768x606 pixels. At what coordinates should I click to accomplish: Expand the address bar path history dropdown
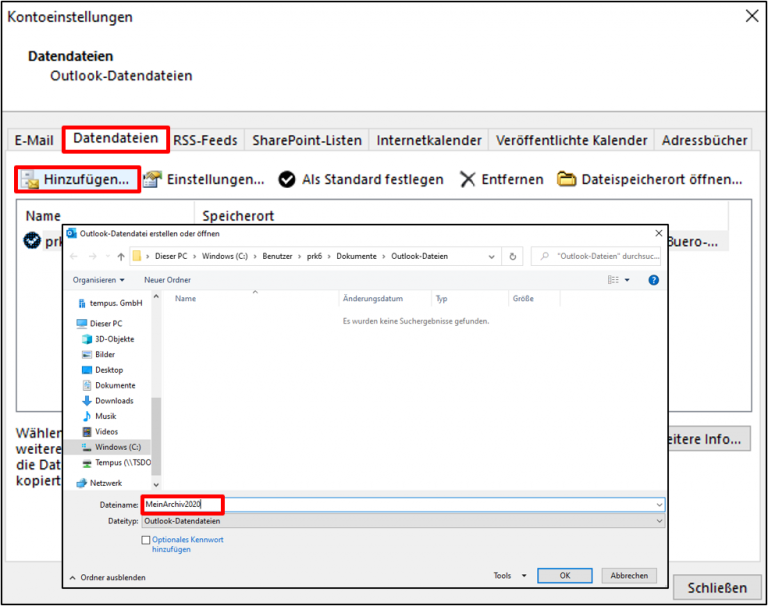pyautogui.click(x=491, y=256)
